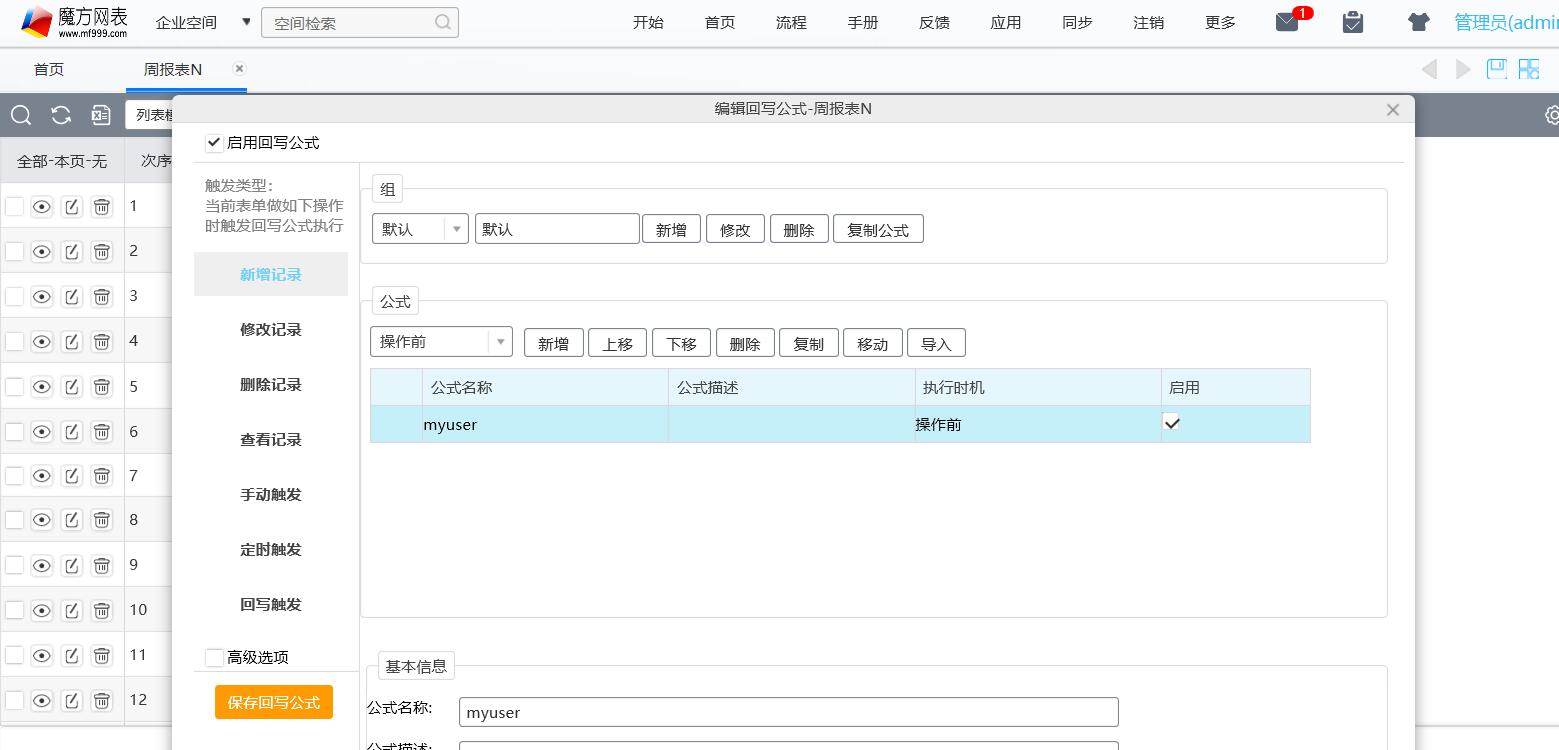Image resolution: width=1559 pixels, height=750 pixels.
Task: Toggle 启用回写公式 checkbox
Action: (214, 143)
